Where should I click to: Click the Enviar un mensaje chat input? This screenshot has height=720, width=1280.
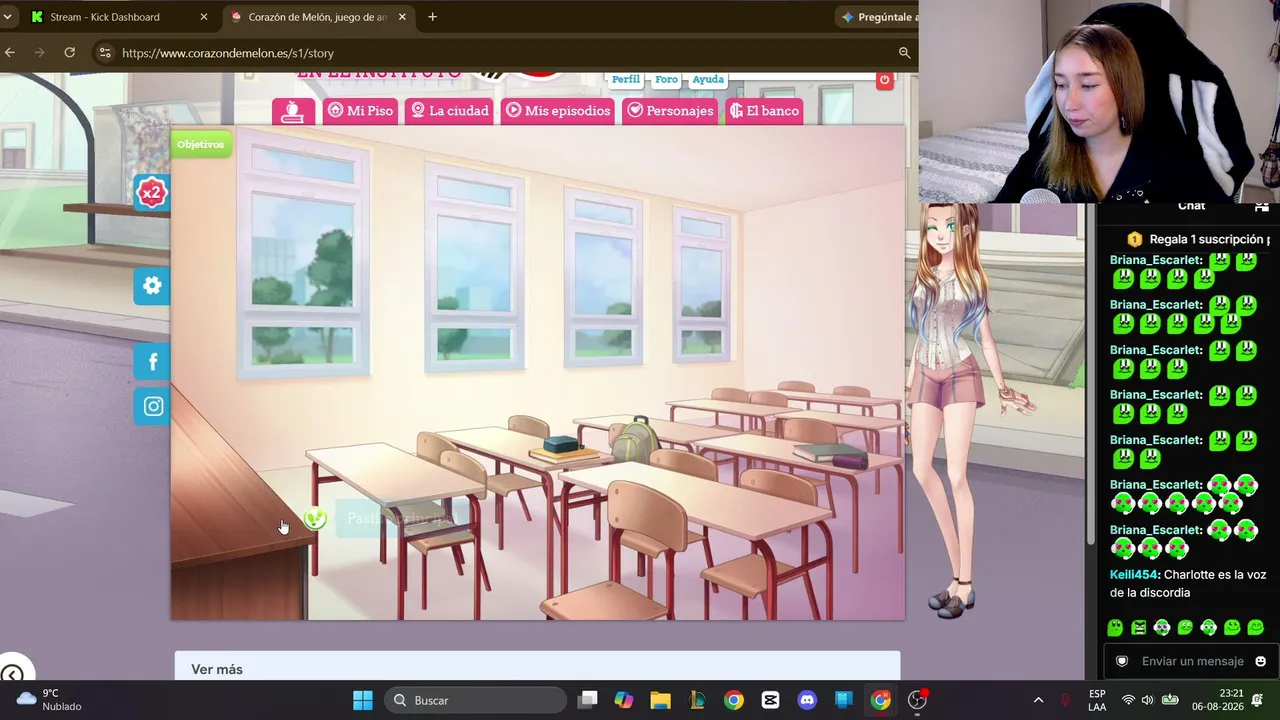pos(1191,661)
